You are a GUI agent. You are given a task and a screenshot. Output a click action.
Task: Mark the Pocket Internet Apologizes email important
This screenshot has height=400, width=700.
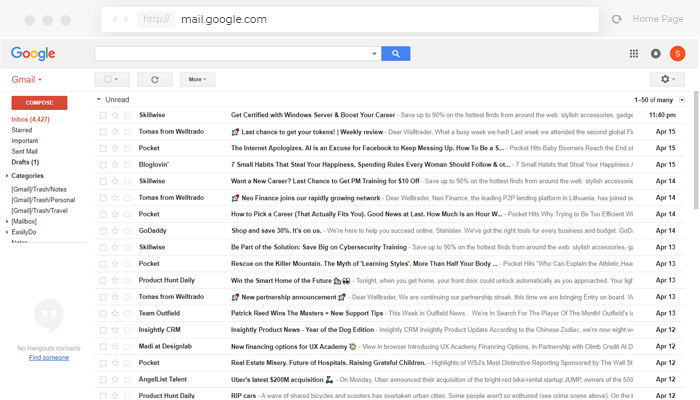127,148
